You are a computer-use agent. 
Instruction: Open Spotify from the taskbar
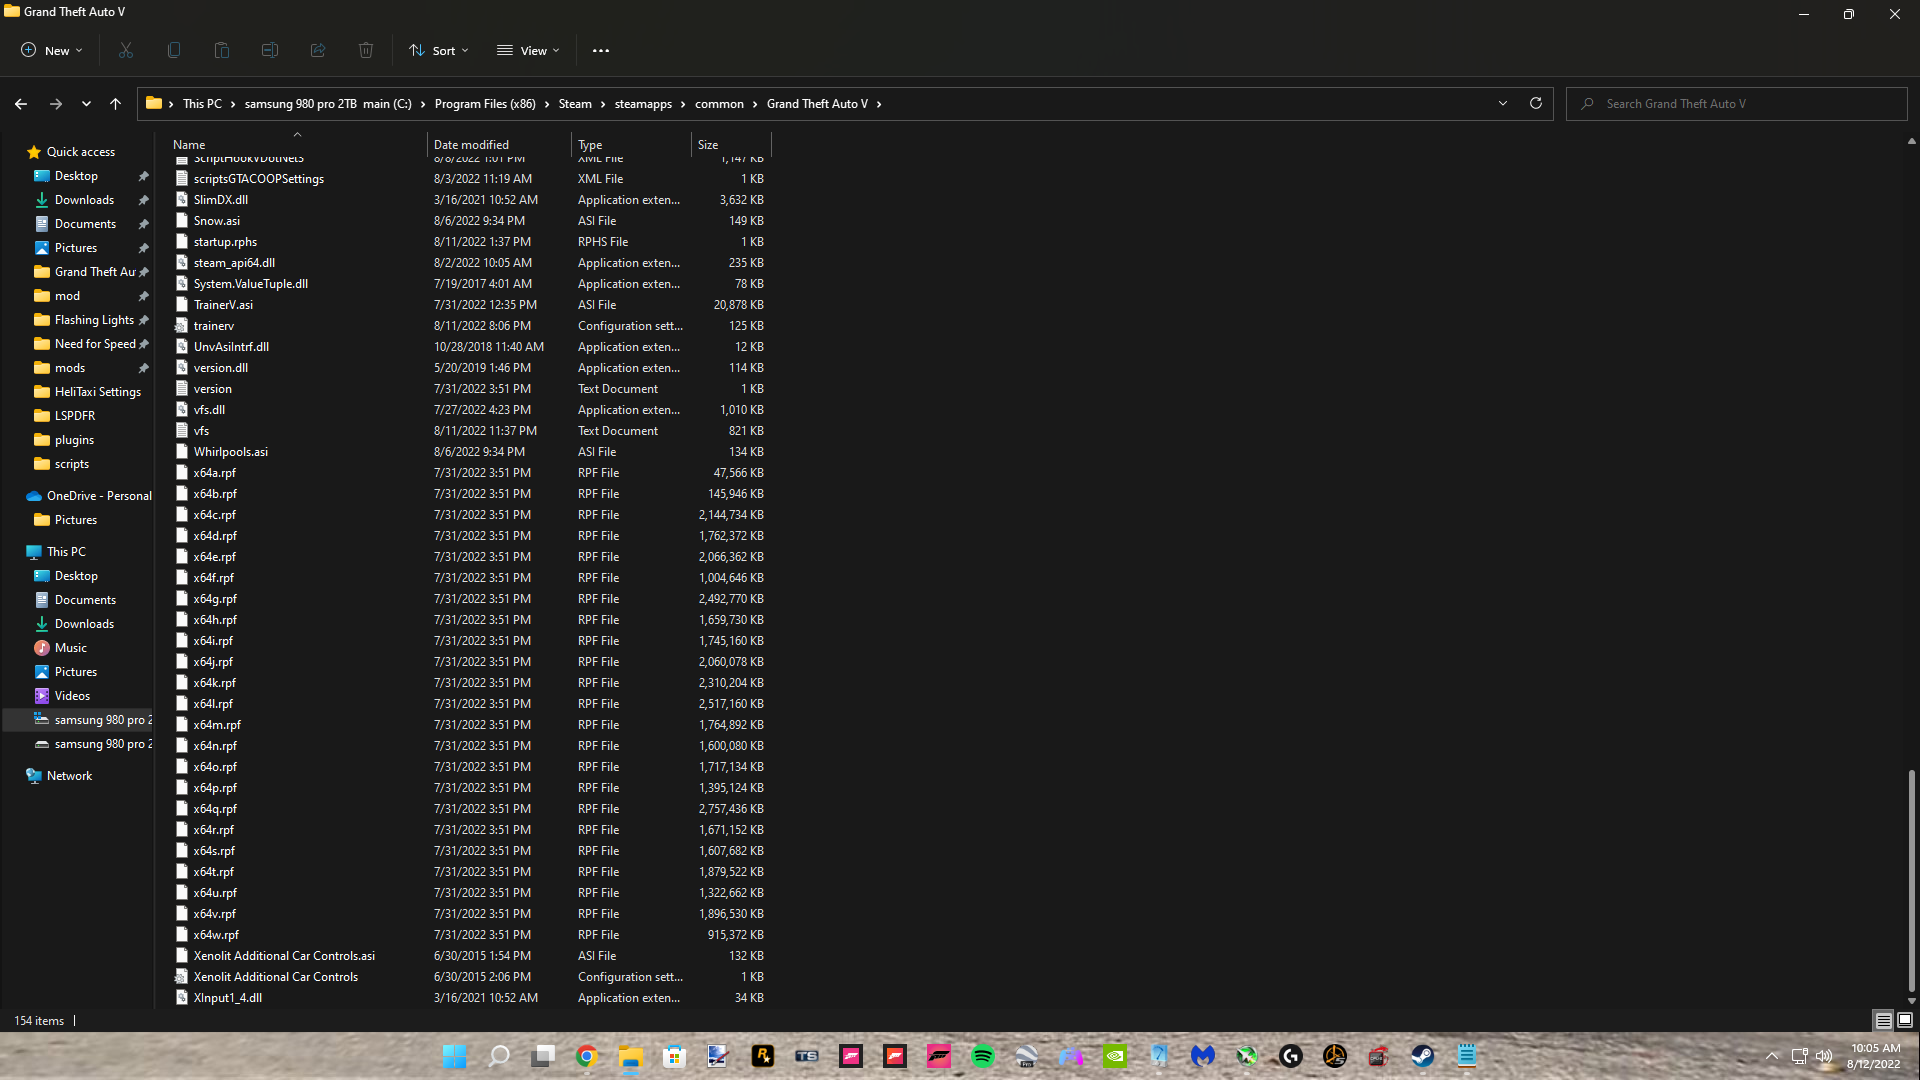[983, 1056]
